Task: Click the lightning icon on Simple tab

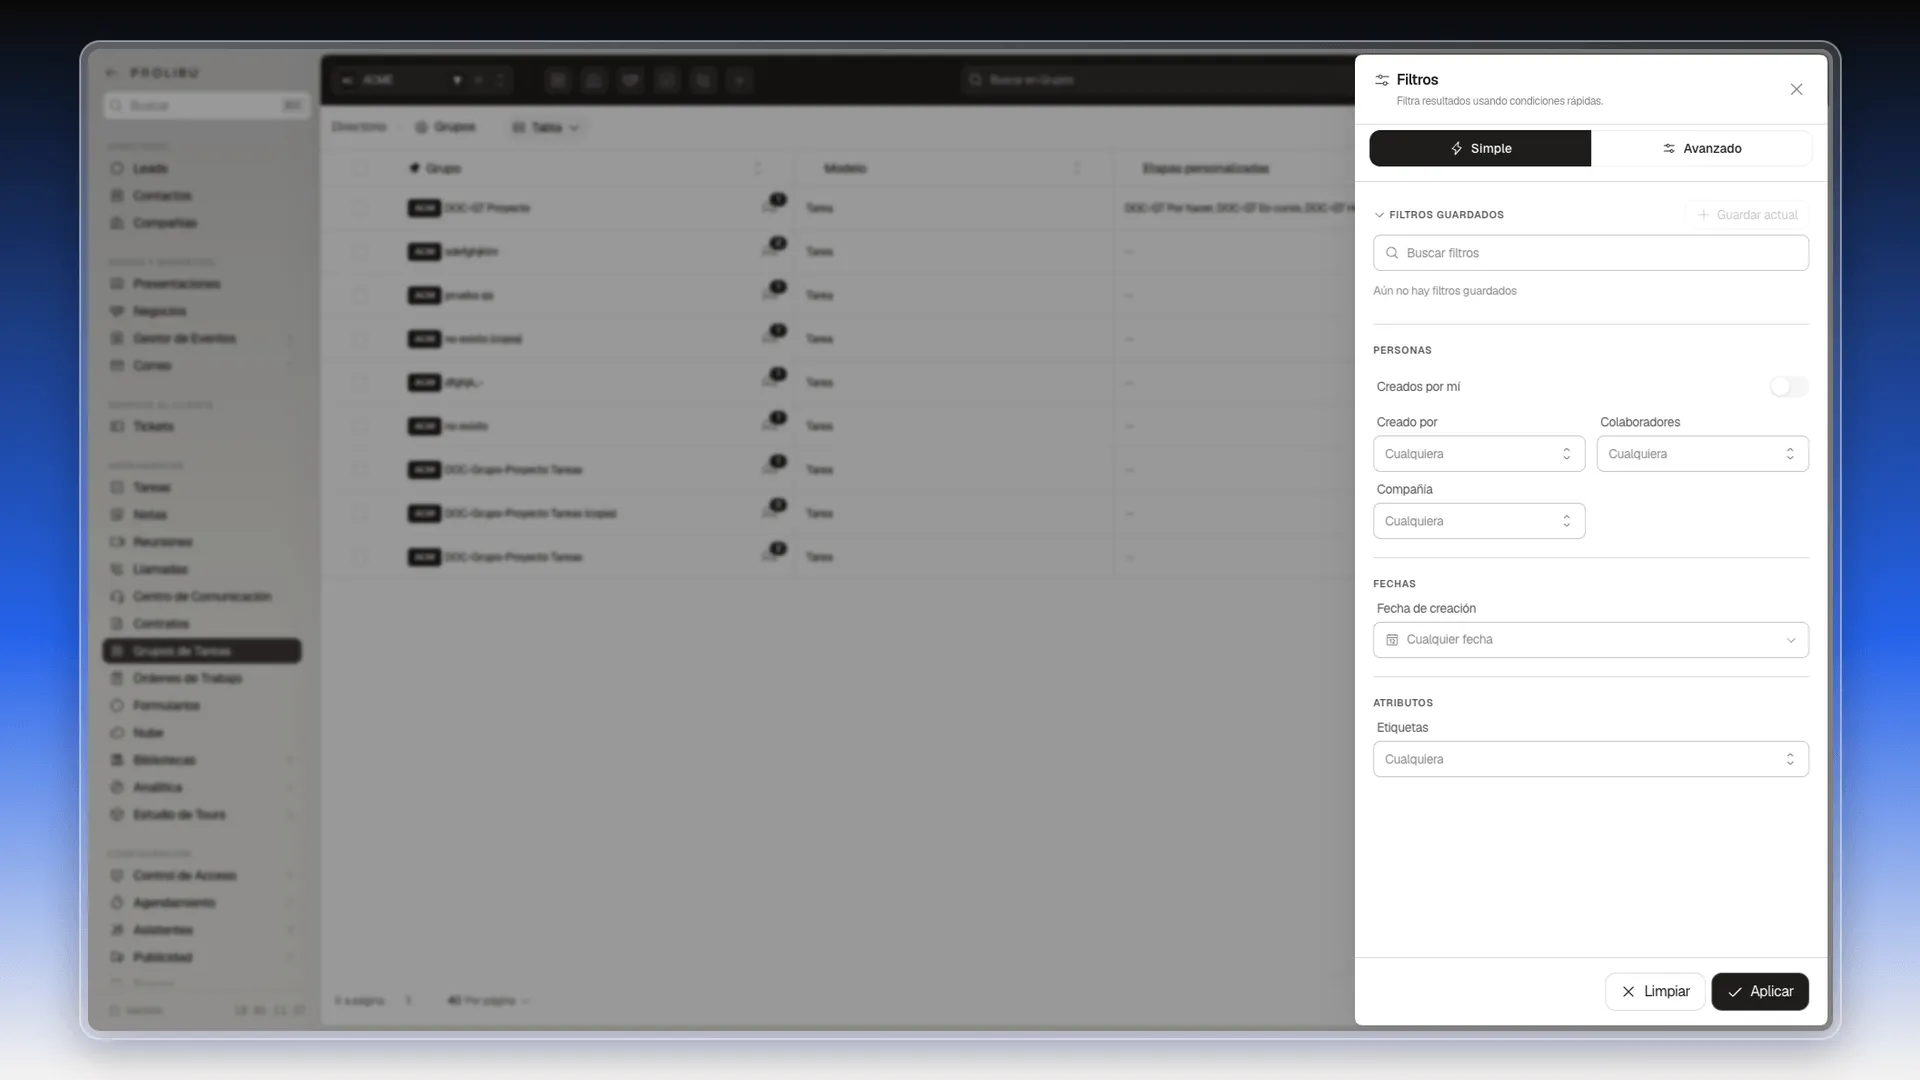Action: click(1457, 148)
